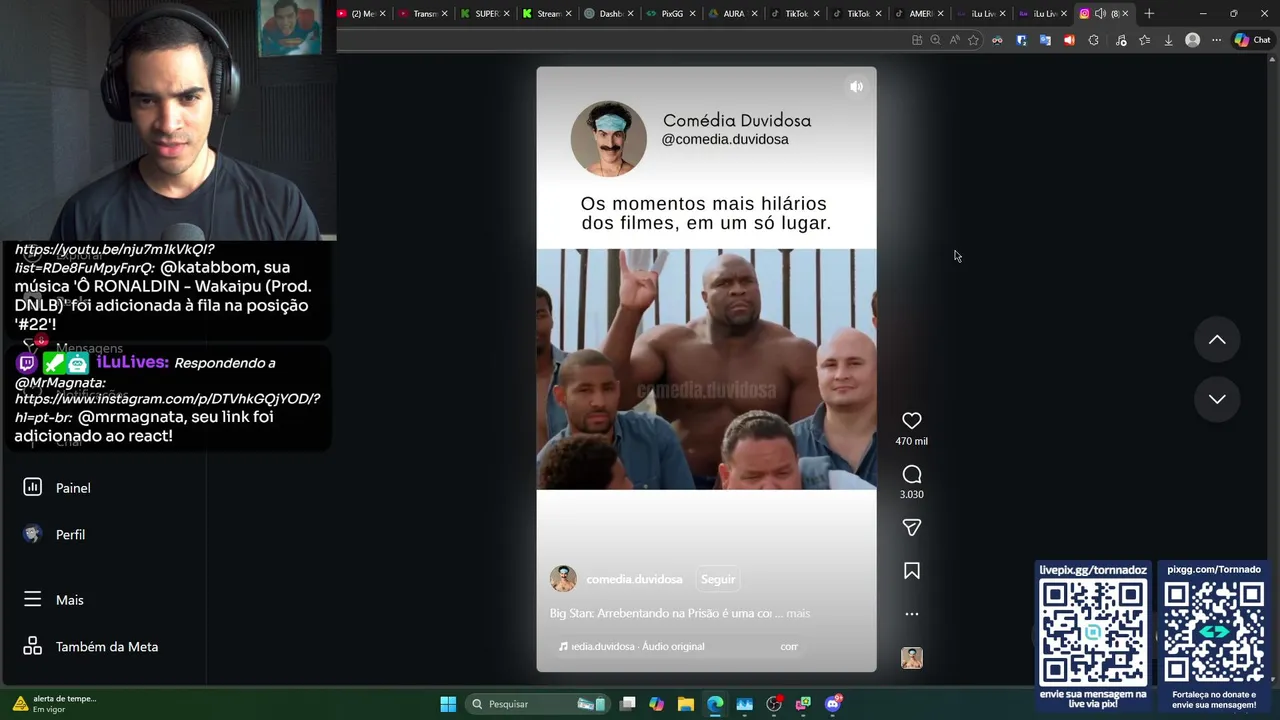
Task: Open browser downloads icon
Action: pos(1168,40)
